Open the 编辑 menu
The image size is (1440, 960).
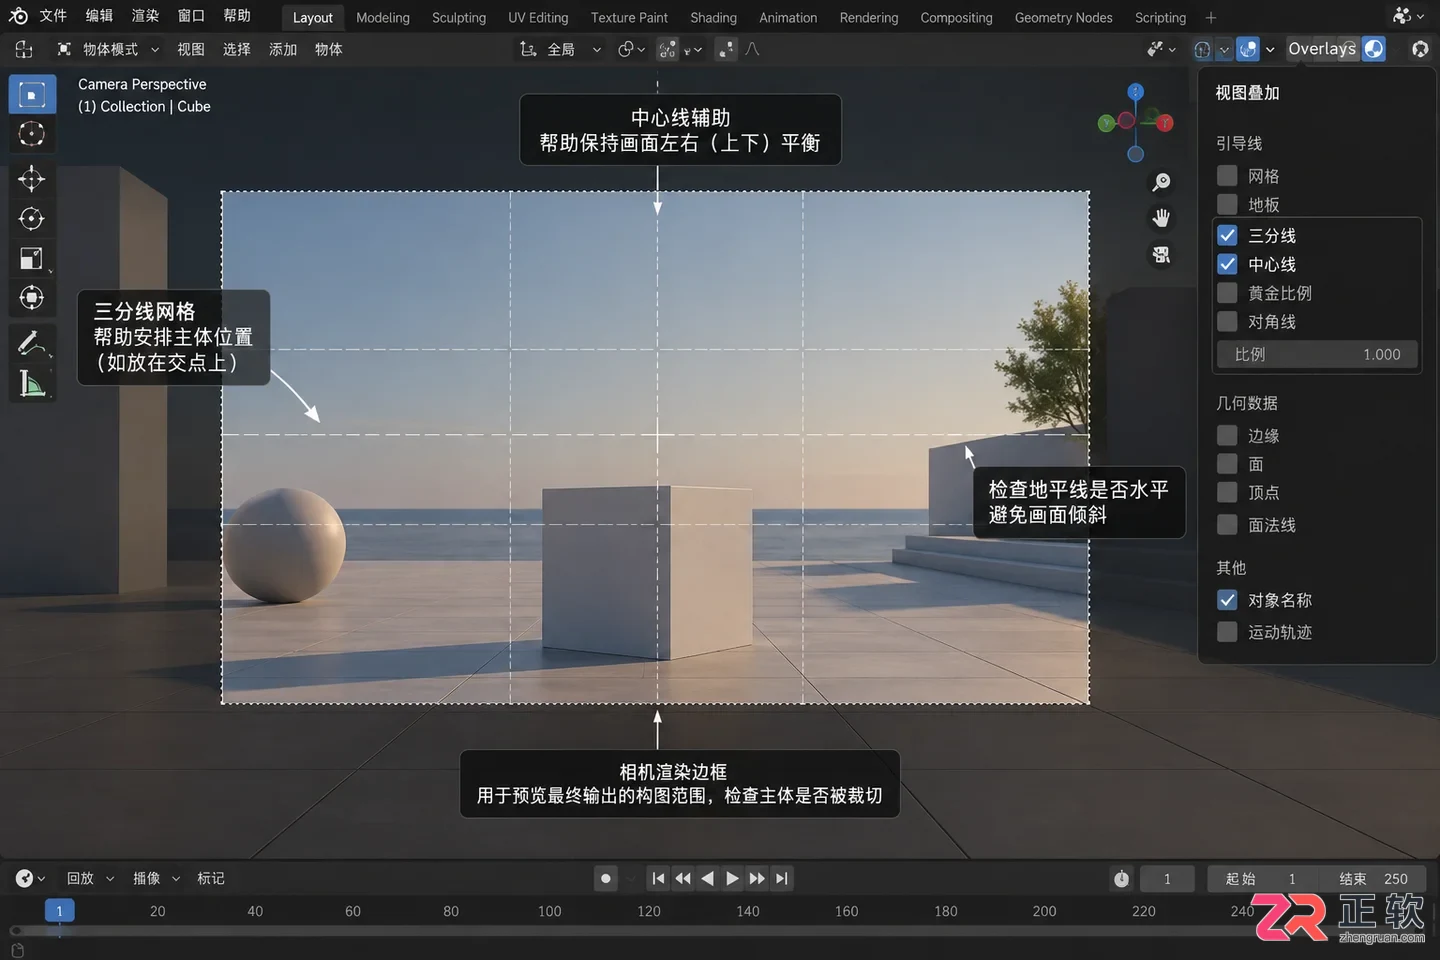point(99,16)
